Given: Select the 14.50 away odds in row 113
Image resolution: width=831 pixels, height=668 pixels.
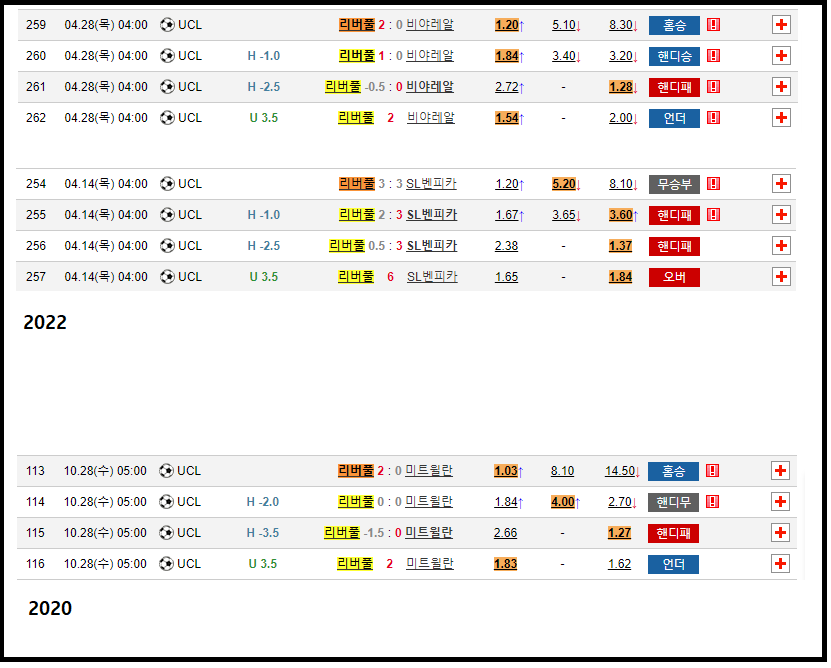Looking at the screenshot, I should (620, 471).
